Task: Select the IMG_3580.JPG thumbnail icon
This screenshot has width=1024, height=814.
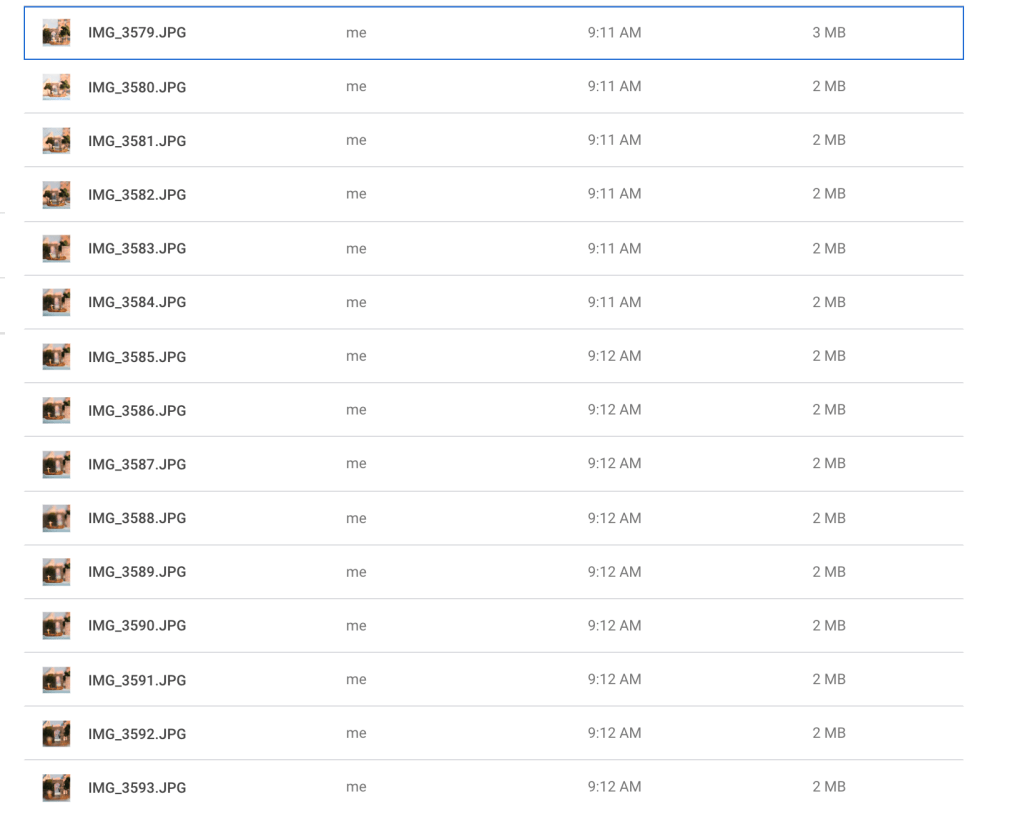Action: pyautogui.click(x=56, y=87)
